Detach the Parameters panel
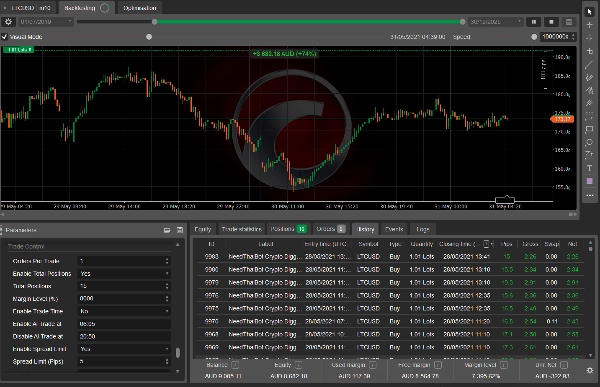This screenshot has width=600, height=387. 167,230
